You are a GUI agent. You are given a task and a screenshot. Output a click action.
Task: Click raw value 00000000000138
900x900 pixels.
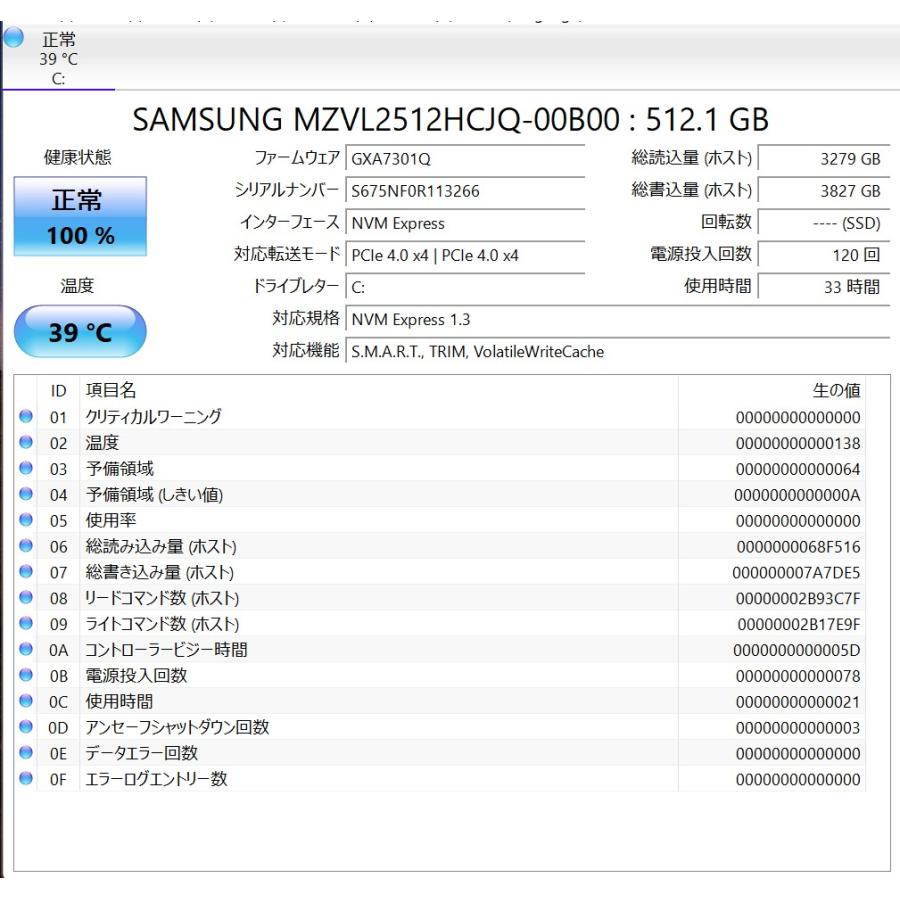[798, 443]
